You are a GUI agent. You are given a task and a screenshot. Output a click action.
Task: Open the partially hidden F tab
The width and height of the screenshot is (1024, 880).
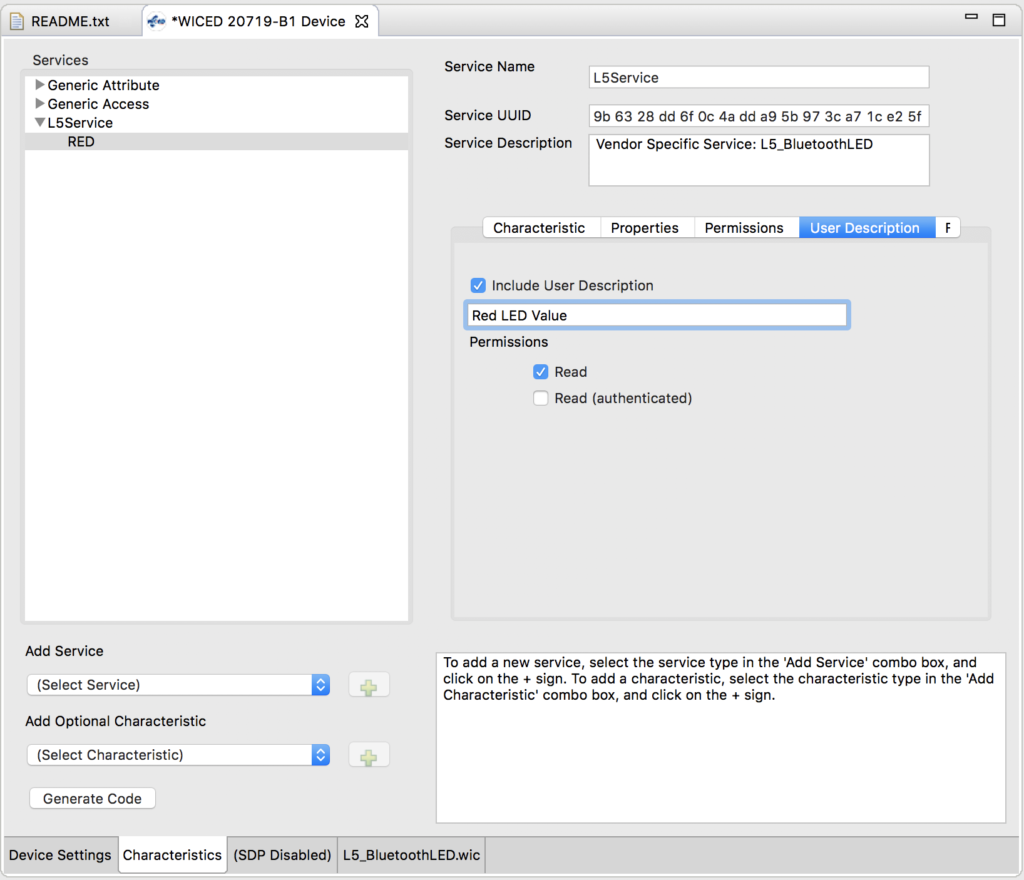pos(948,228)
